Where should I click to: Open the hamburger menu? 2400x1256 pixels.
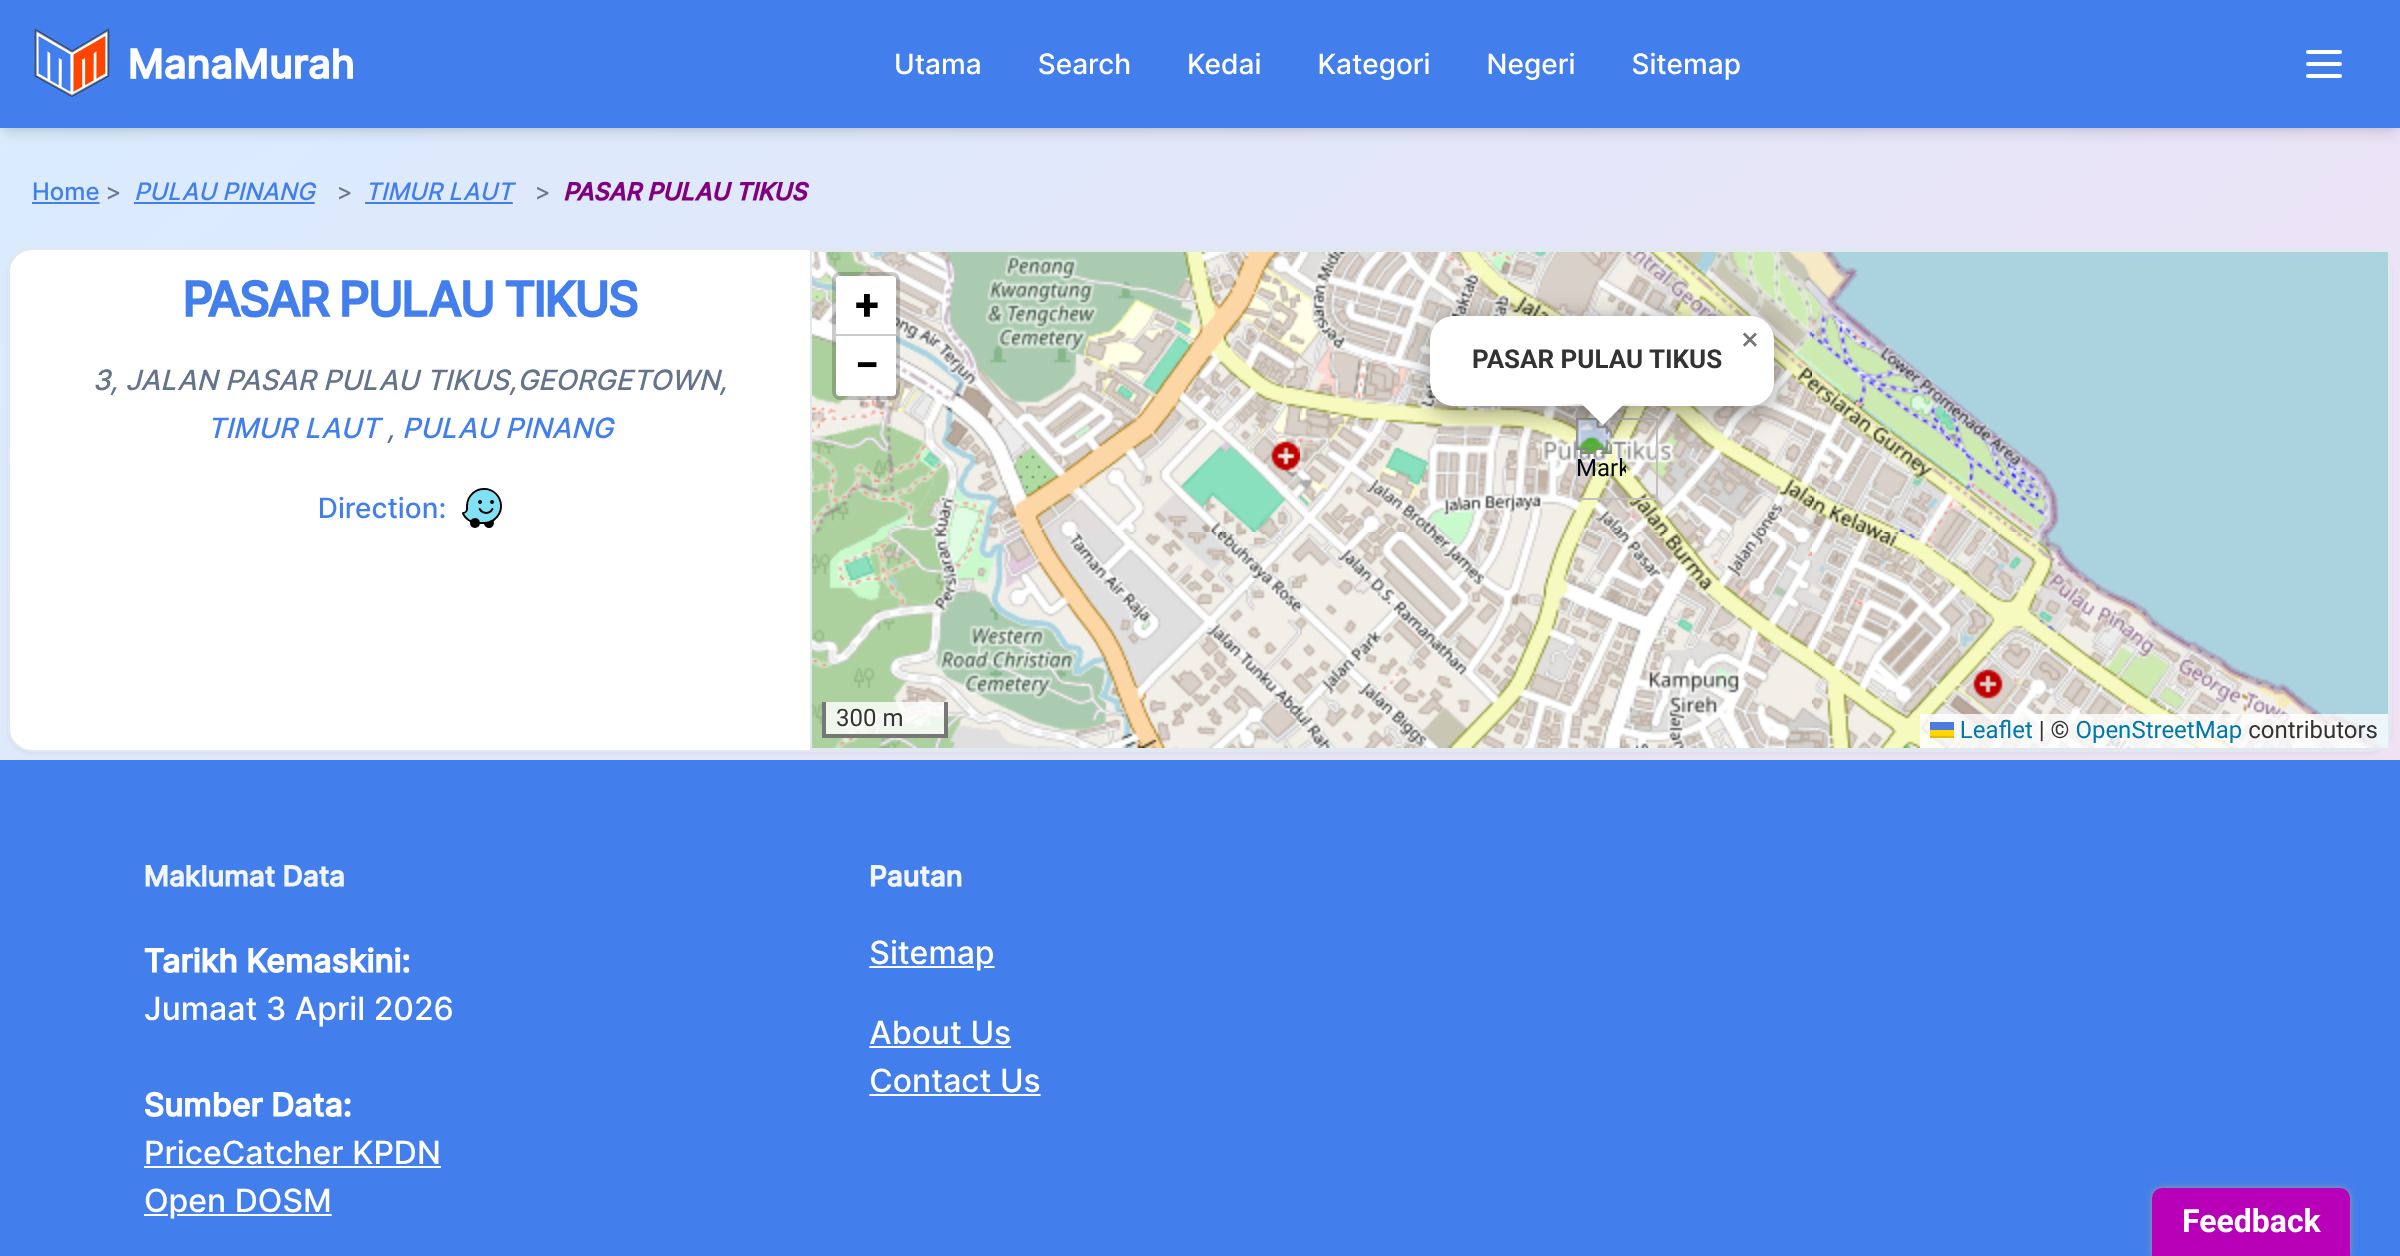point(2323,64)
